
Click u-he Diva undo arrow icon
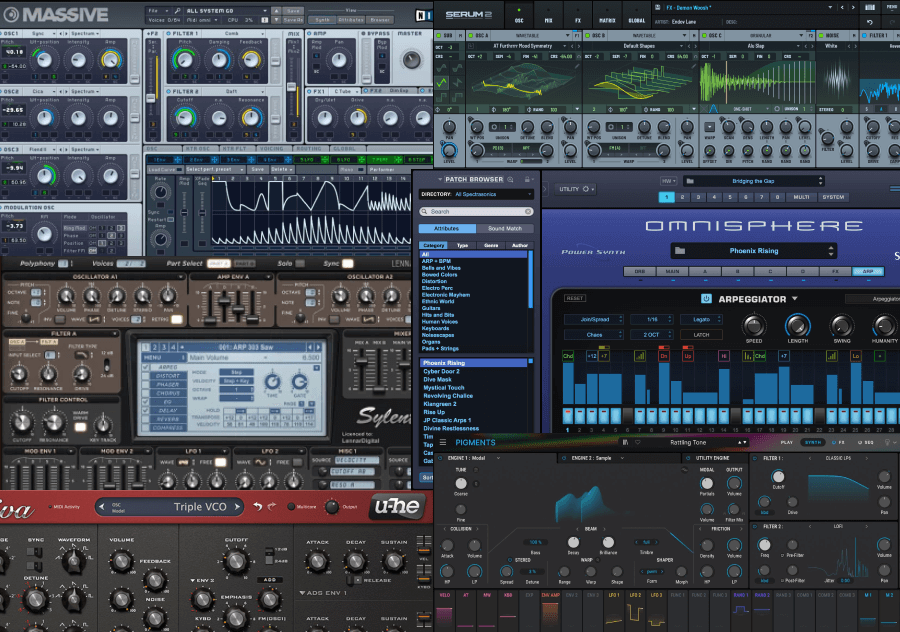coord(258,506)
